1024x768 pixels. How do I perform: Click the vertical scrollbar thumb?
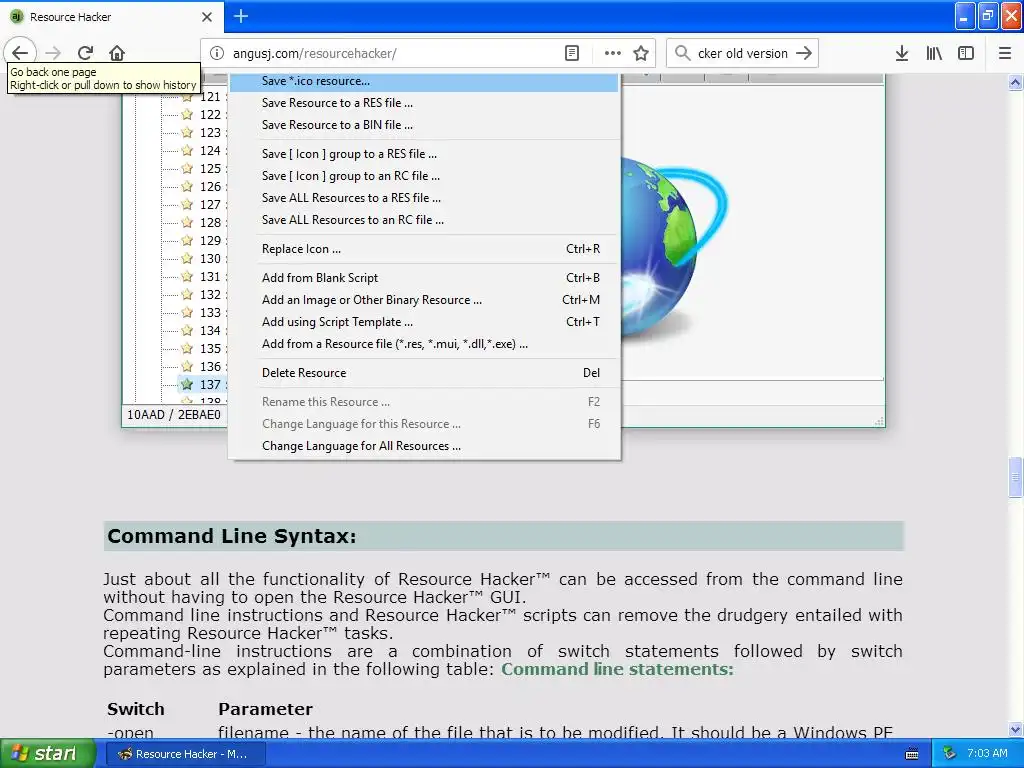click(x=1015, y=477)
